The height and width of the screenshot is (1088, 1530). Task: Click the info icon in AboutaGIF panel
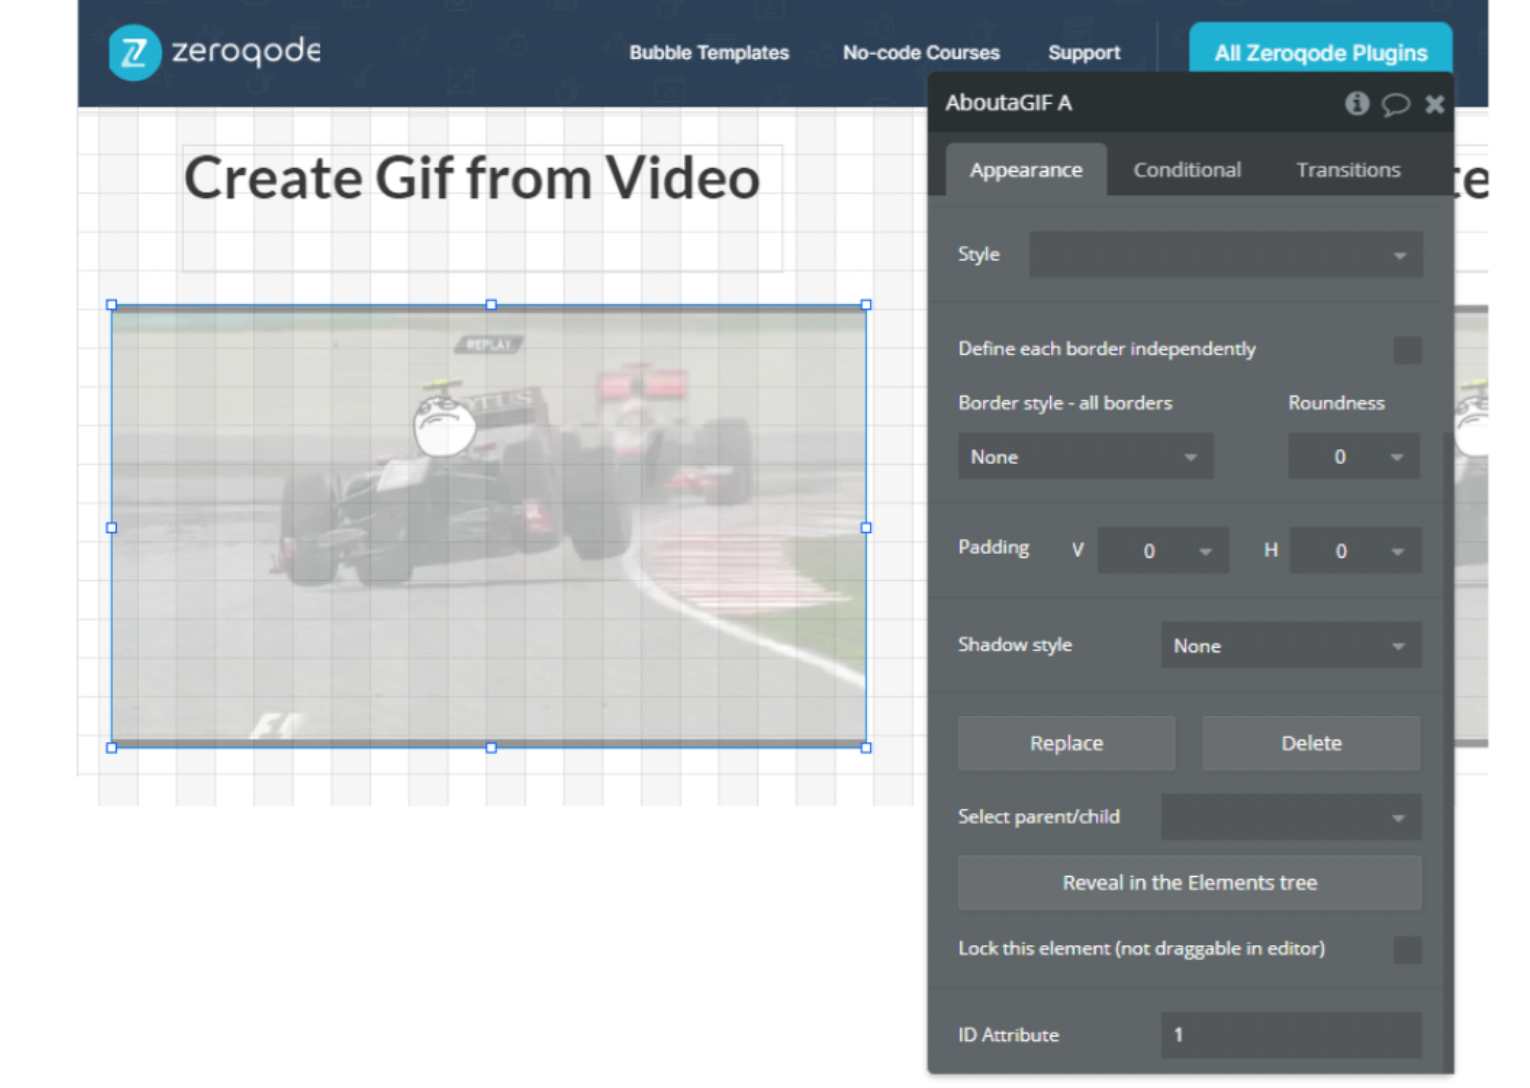pos(1356,103)
